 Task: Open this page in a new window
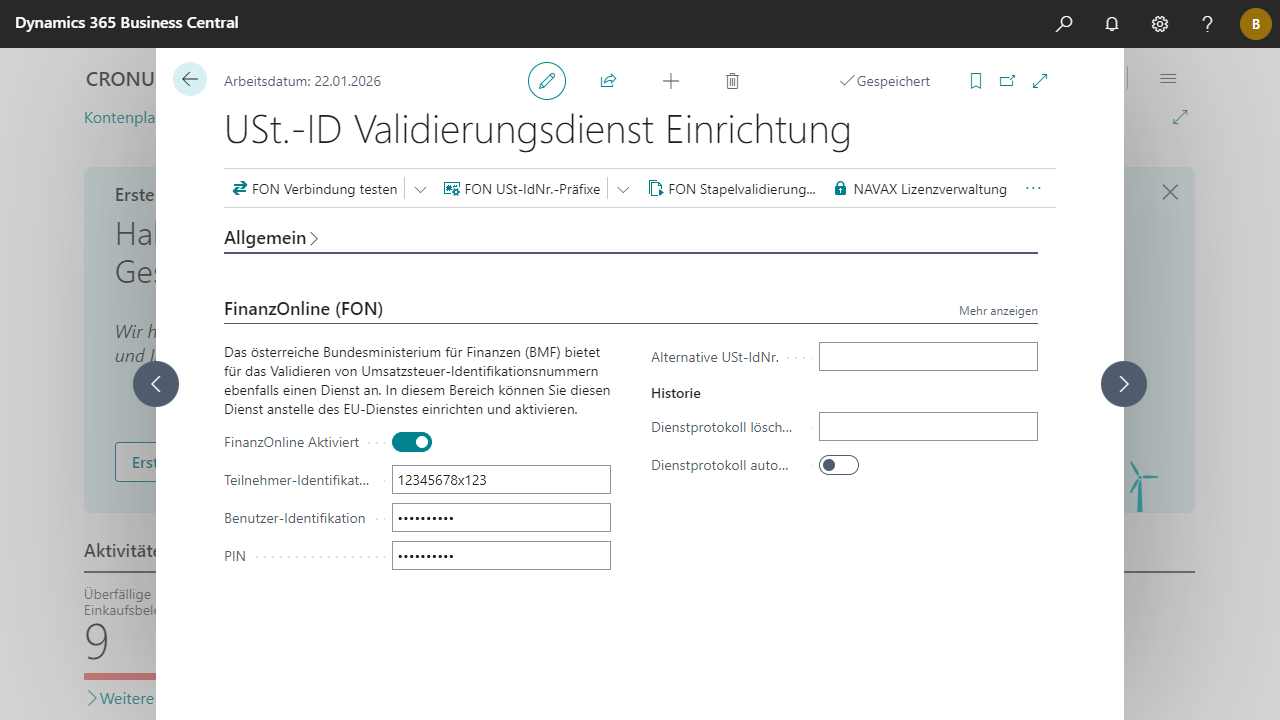click(x=1008, y=81)
